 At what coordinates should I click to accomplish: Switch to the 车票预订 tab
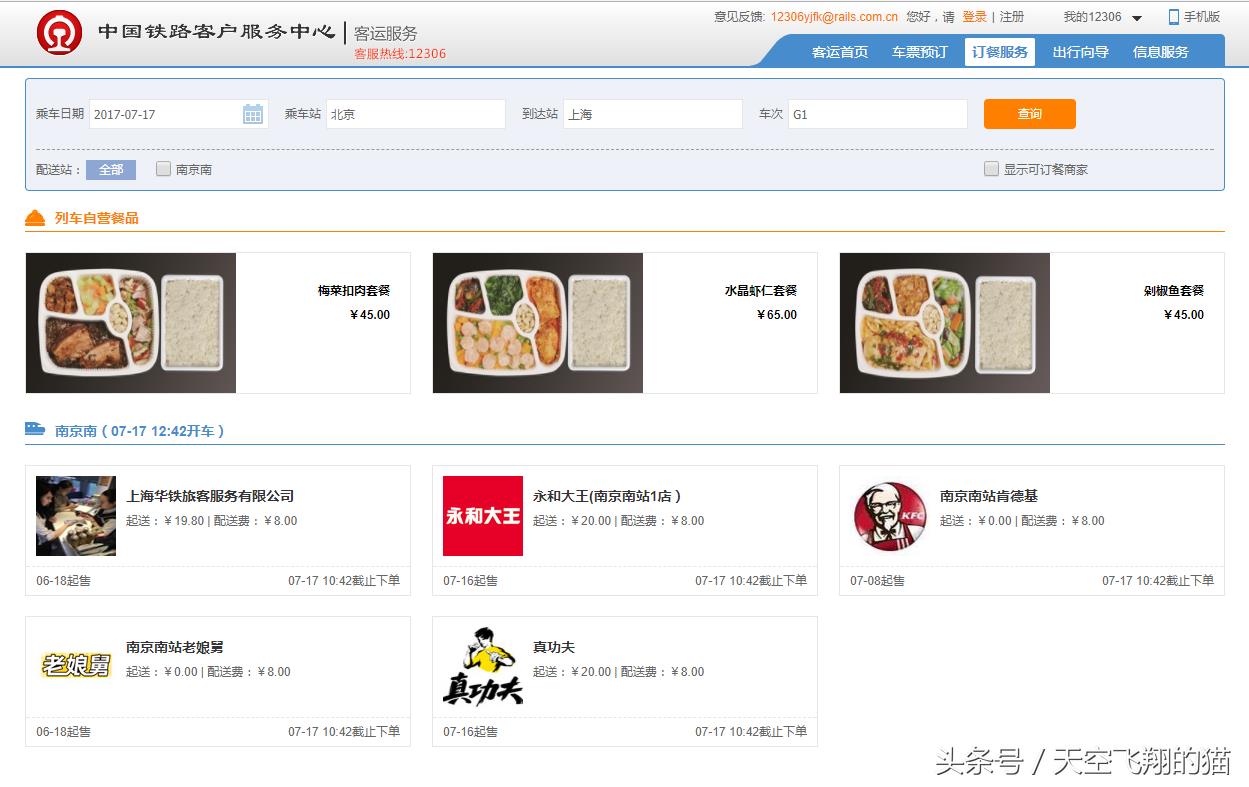919,52
